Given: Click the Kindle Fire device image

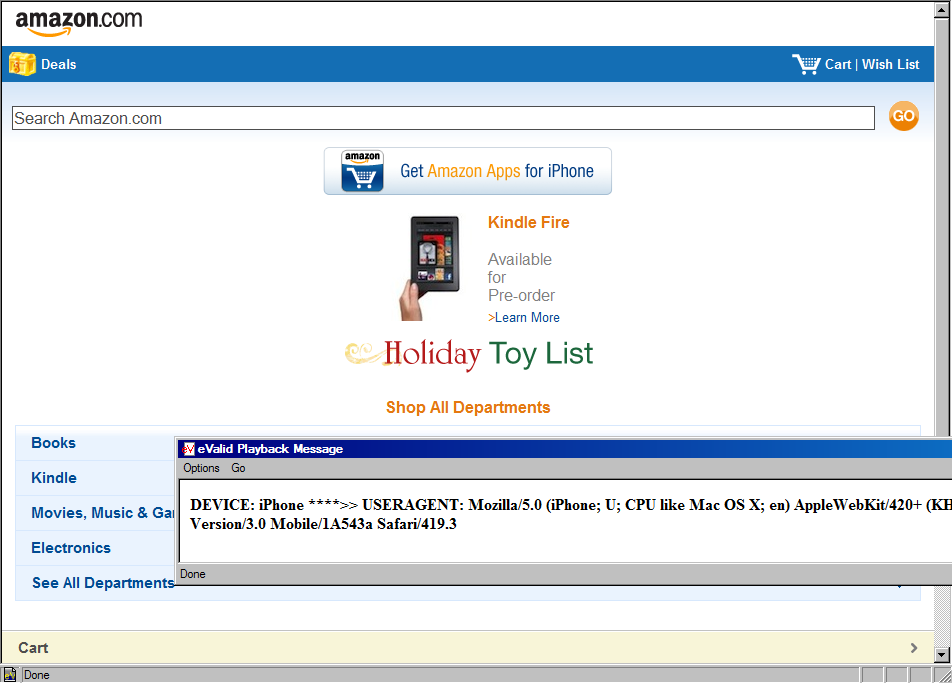Looking at the screenshot, I should pos(429,268).
